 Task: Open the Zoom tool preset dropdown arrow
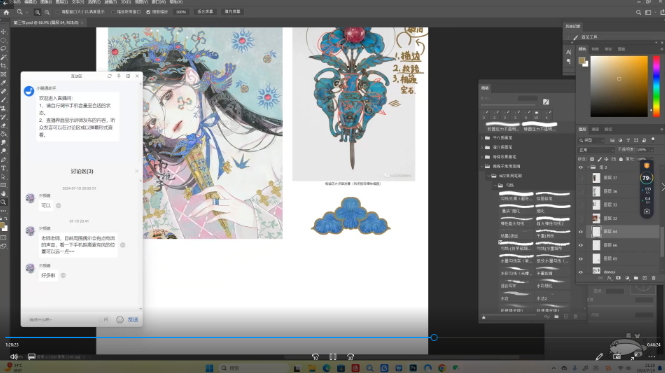[26, 13]
